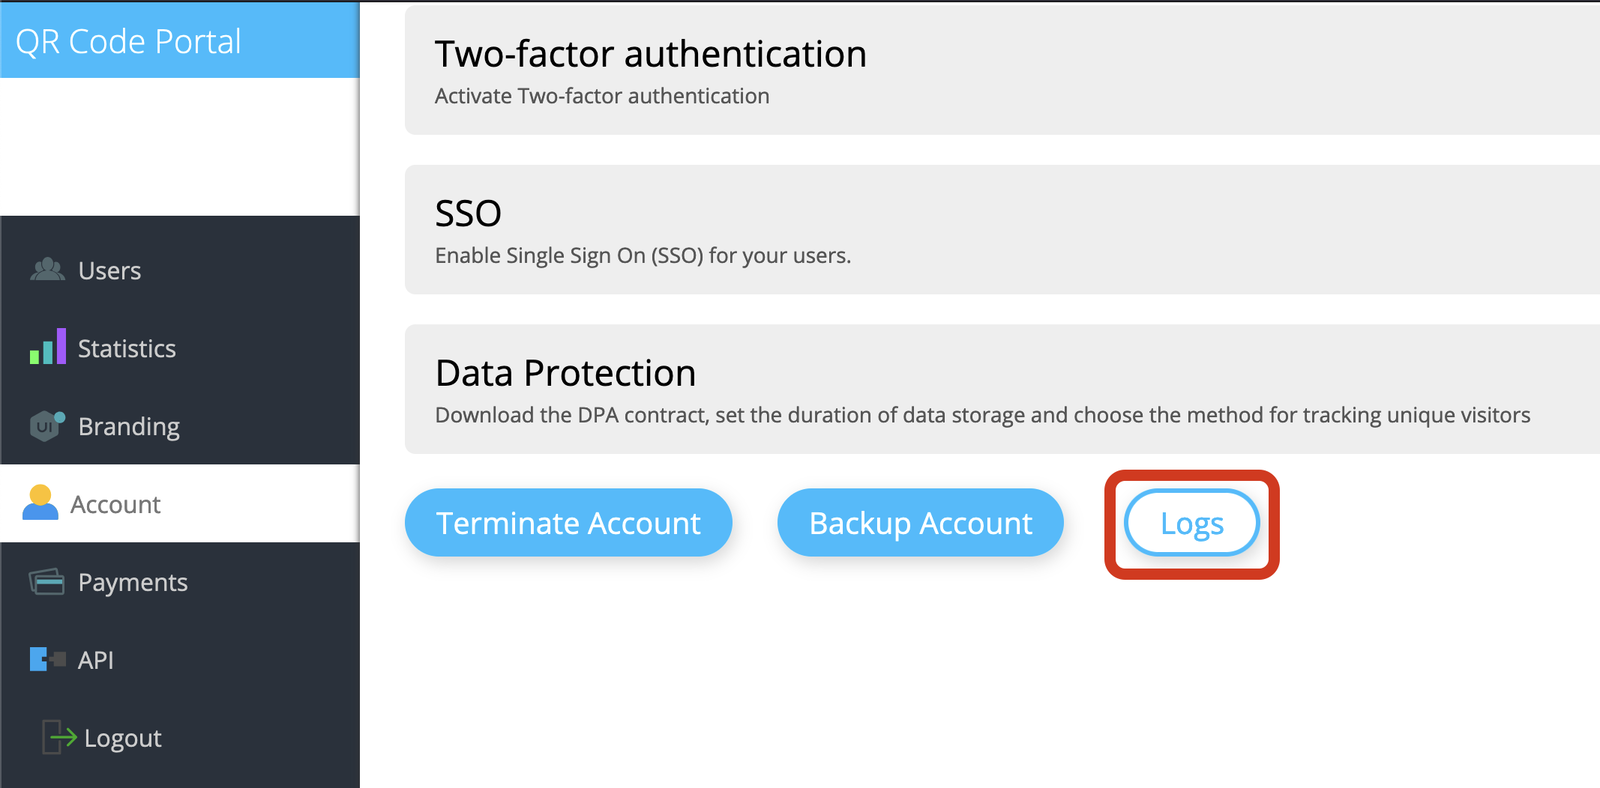Switch to the Branding page
The width and height of the screenshot is (1600, 788).
point(128,425)
